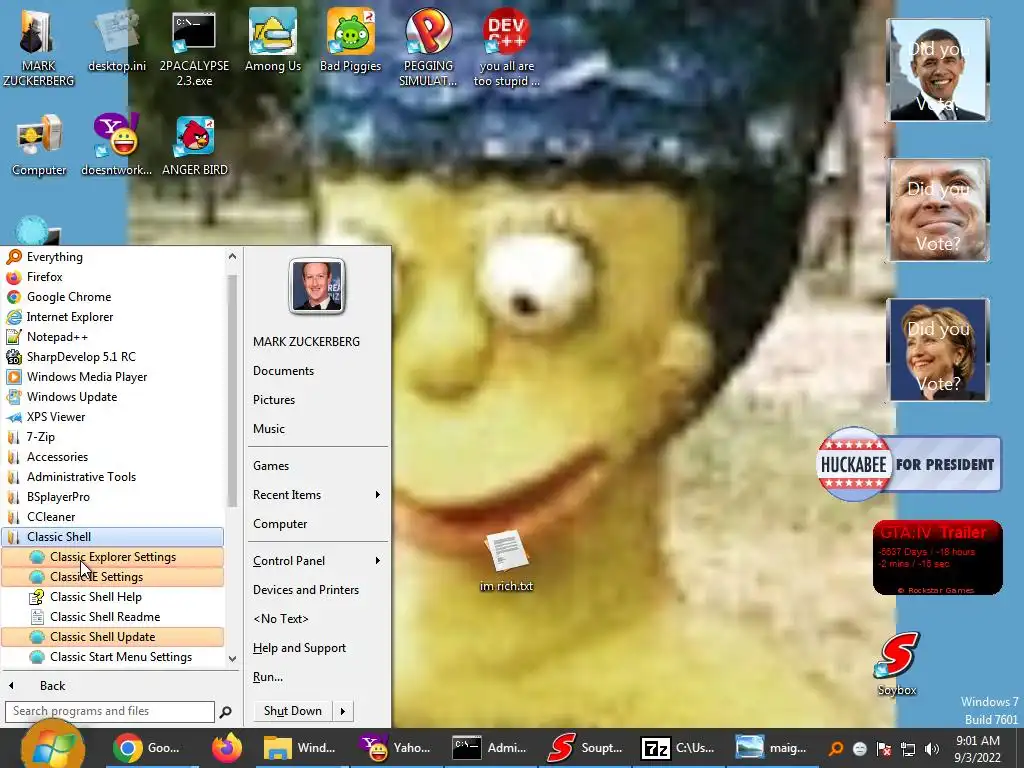Screen dimensions: 1024x768
Task: Click the search magnifier icon in start menu
Action: click(x=226, y=712)
